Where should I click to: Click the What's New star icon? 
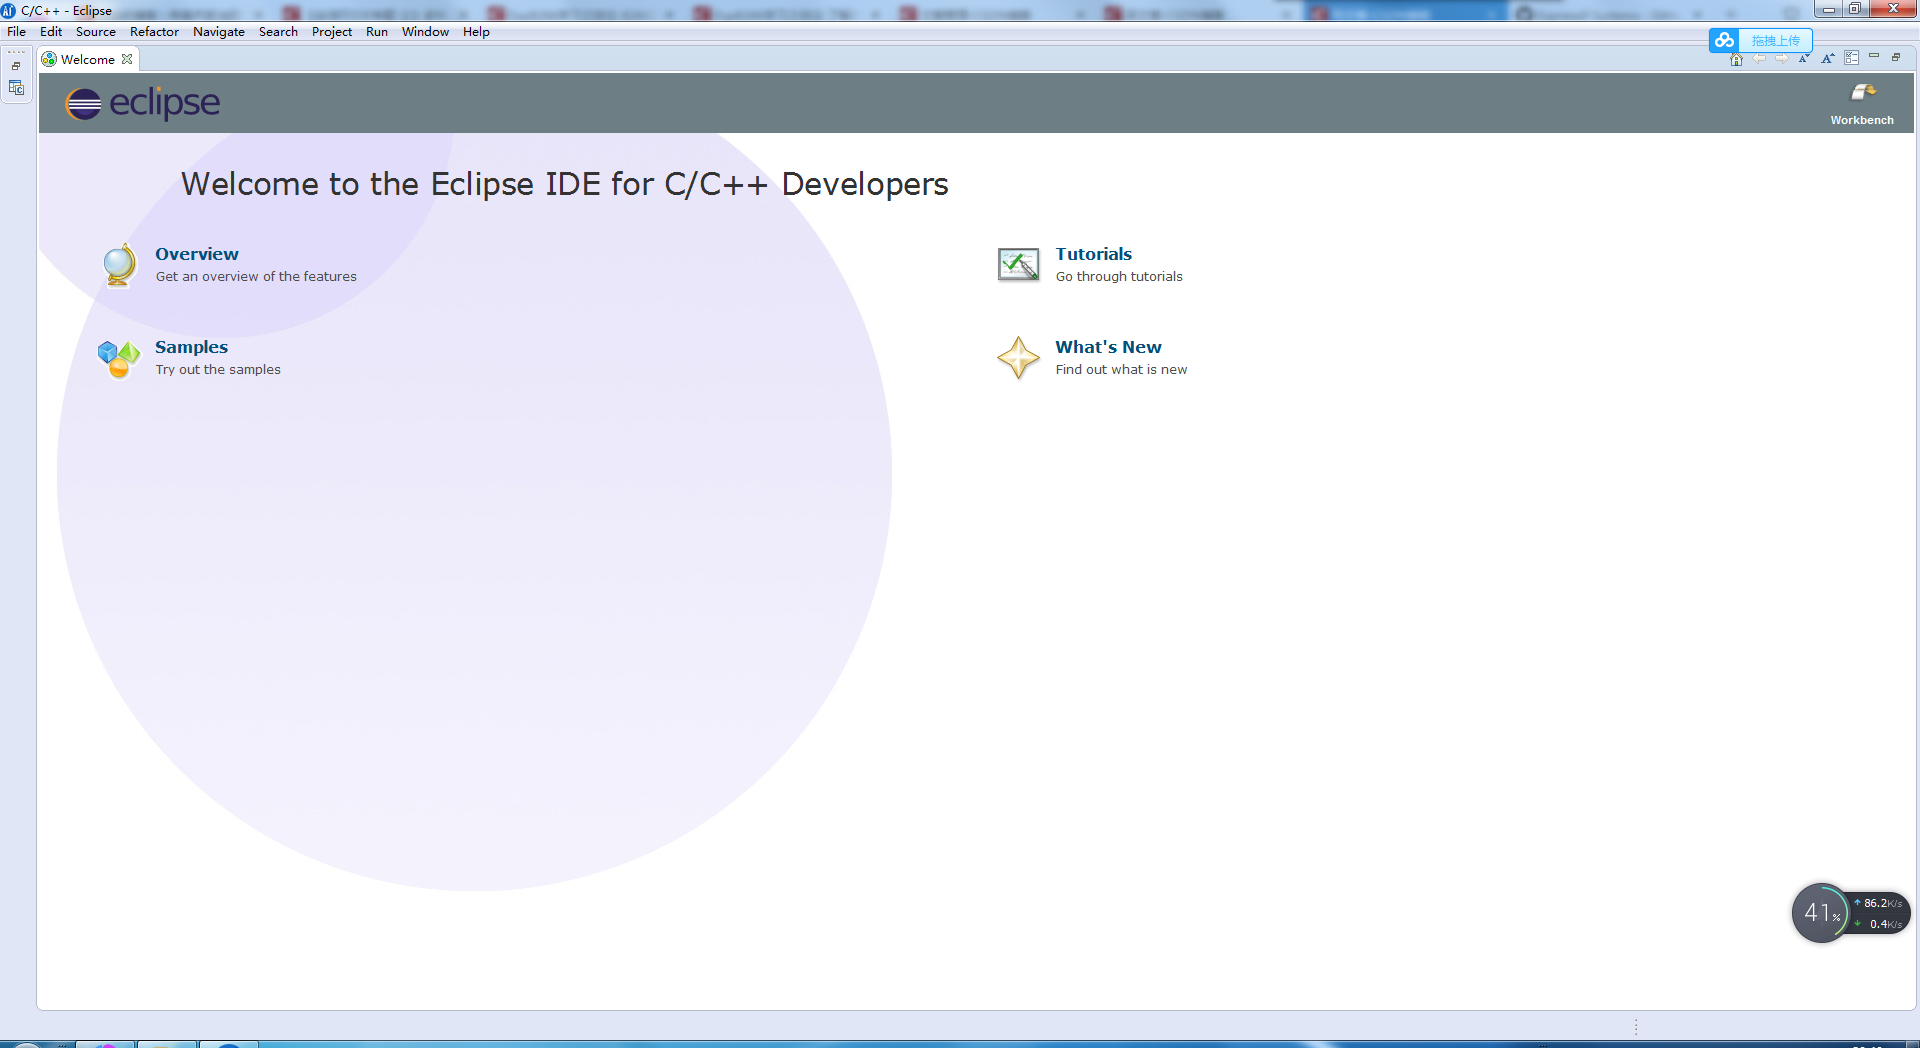tap(1018, 358)
